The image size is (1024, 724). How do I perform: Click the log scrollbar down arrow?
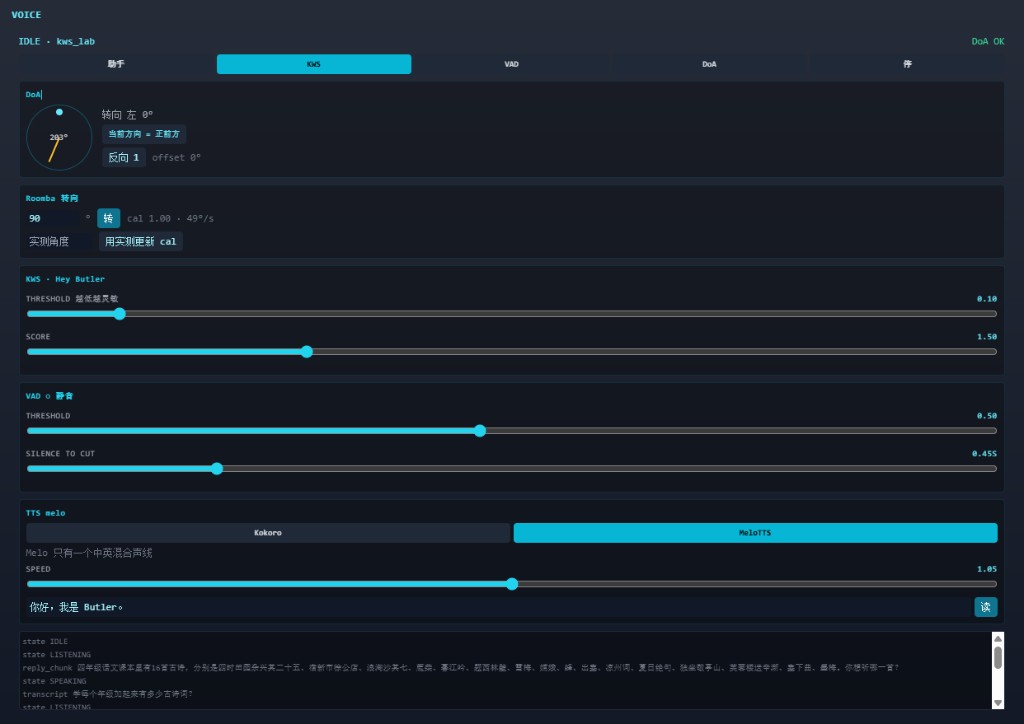pos(997,702)
